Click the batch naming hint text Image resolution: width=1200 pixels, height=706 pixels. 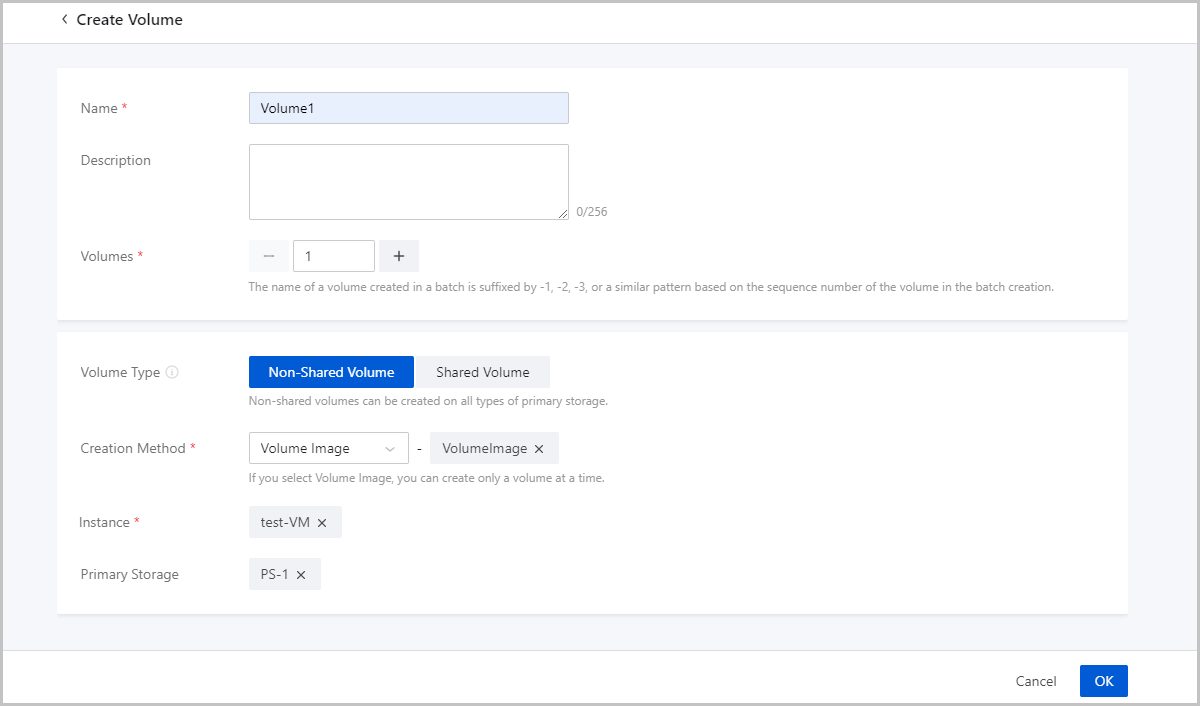tap(651, 287)
